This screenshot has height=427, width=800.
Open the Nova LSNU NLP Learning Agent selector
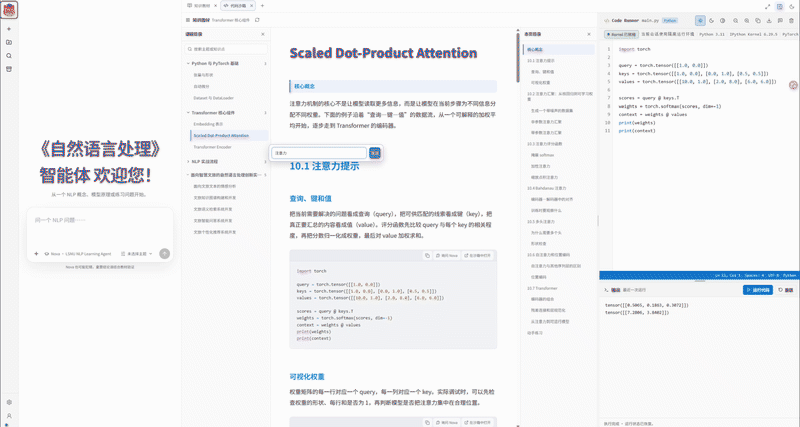[78, 254]
